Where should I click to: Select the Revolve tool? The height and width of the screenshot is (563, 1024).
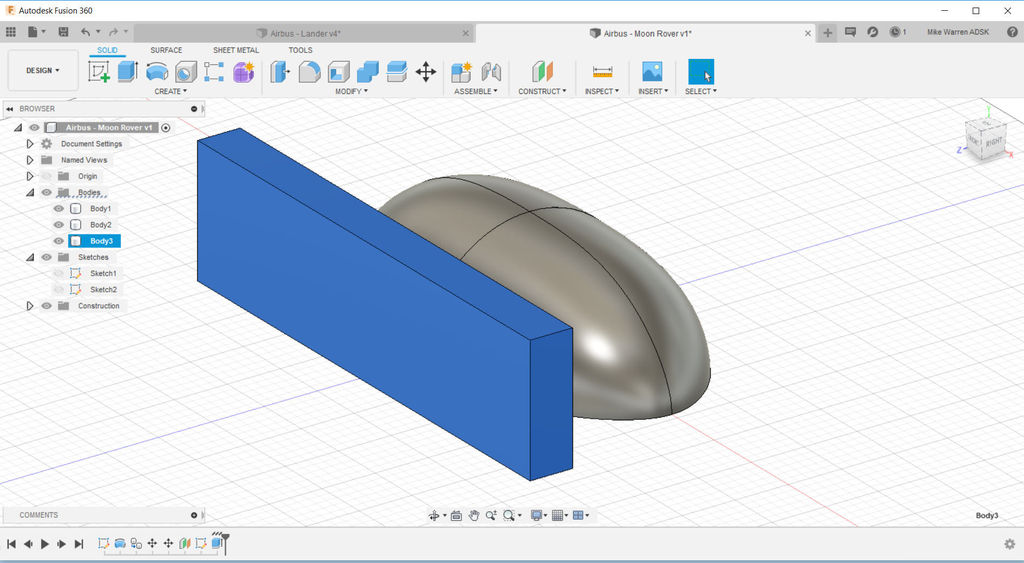tap(157, 71)
